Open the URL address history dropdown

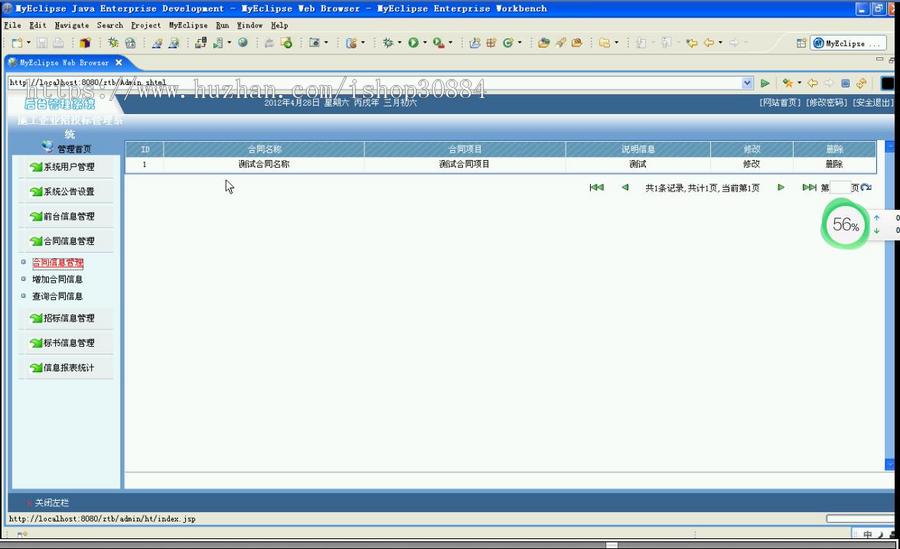[x=747, y=83]
